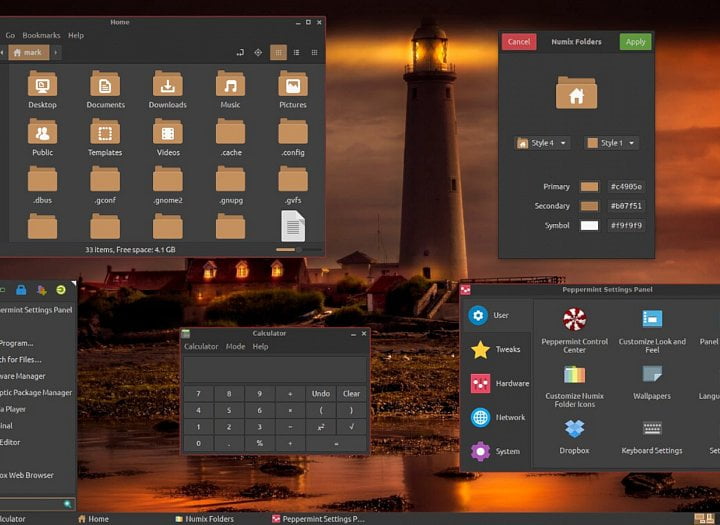
Task: Click the percent key on calculator
Action: click(x=259, y=444)
